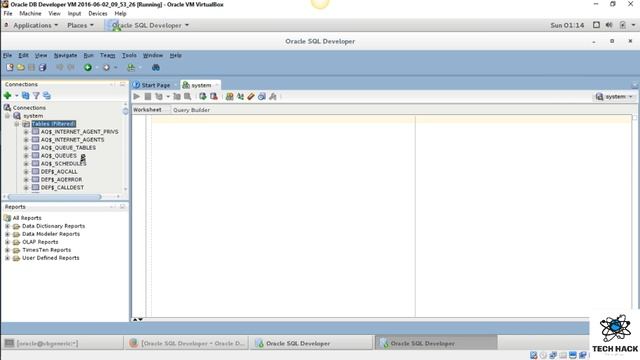Click the binoculars Find DB Object icon
The height and width of the screenshot is (360, 640).
pyautogui.click(x=156, y=67)
